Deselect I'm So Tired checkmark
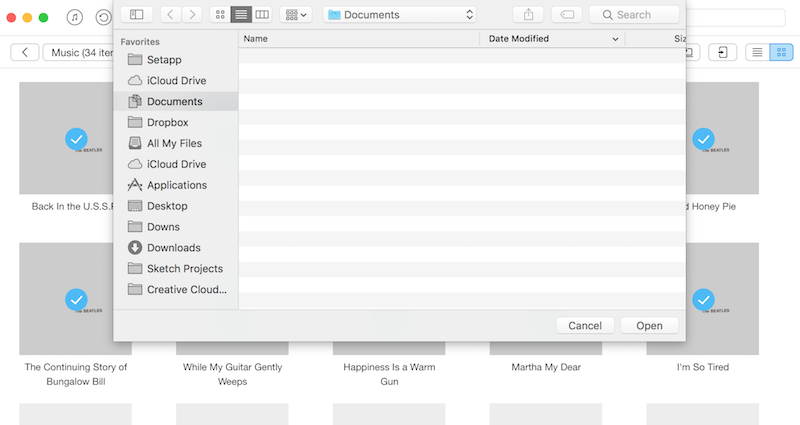This screenshot has height=425, width=800. [703, 299]
